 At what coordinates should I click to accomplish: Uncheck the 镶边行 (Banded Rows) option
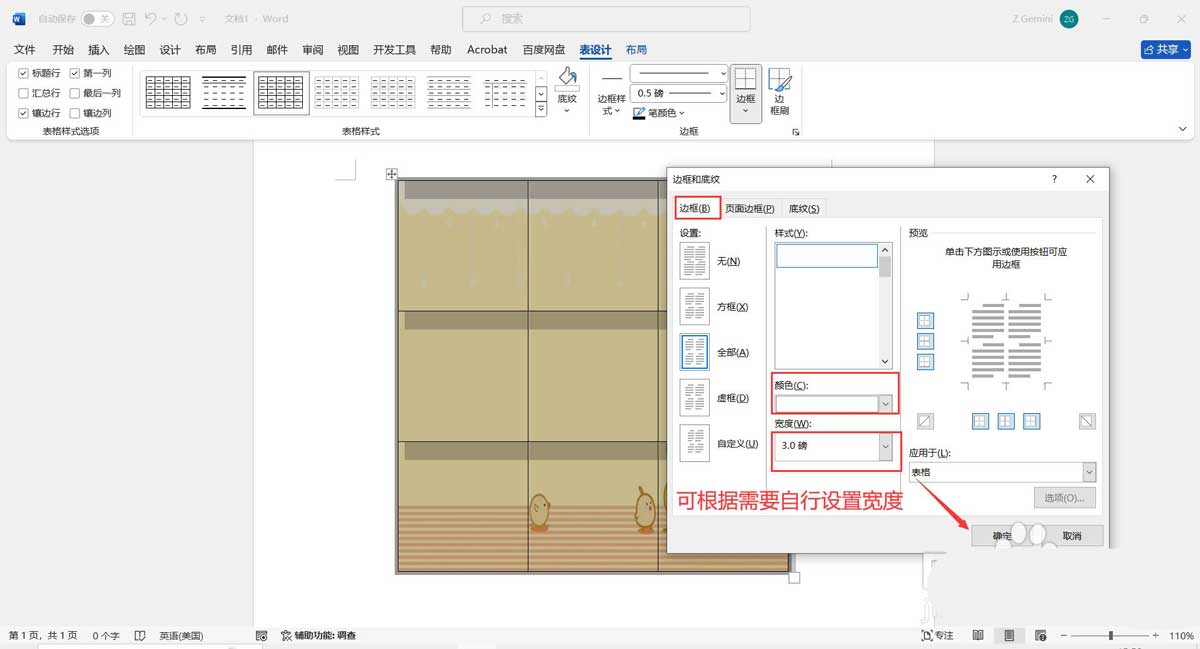click(x=22, y=112)
